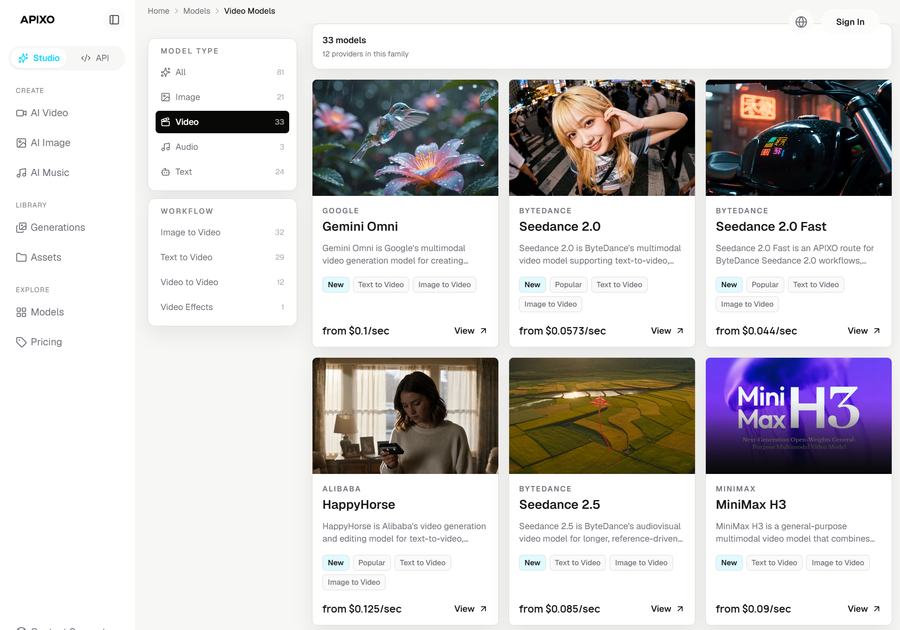Select Video Effects workflow filter
Screen dimensions: 900x630
click(222, 307)
